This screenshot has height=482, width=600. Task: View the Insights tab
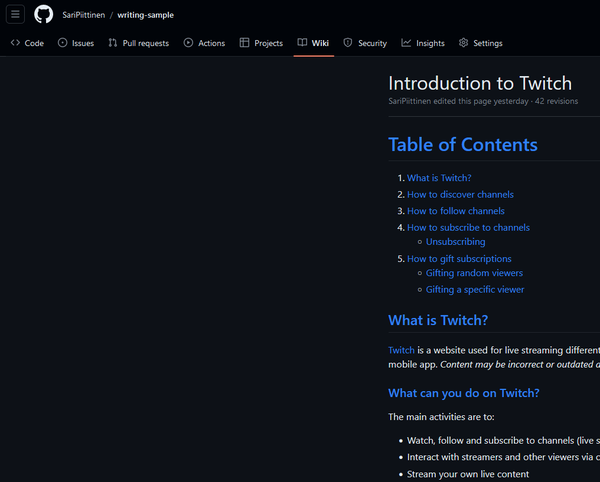tap(423, 43)
